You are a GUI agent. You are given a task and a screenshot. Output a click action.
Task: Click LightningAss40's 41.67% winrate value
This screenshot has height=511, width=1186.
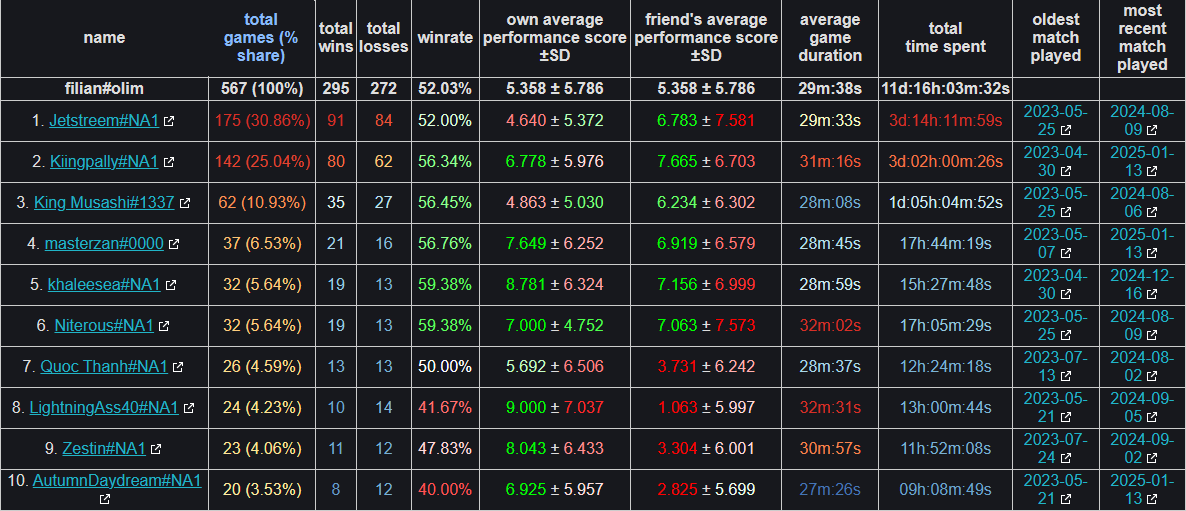[x=444, y=407]
